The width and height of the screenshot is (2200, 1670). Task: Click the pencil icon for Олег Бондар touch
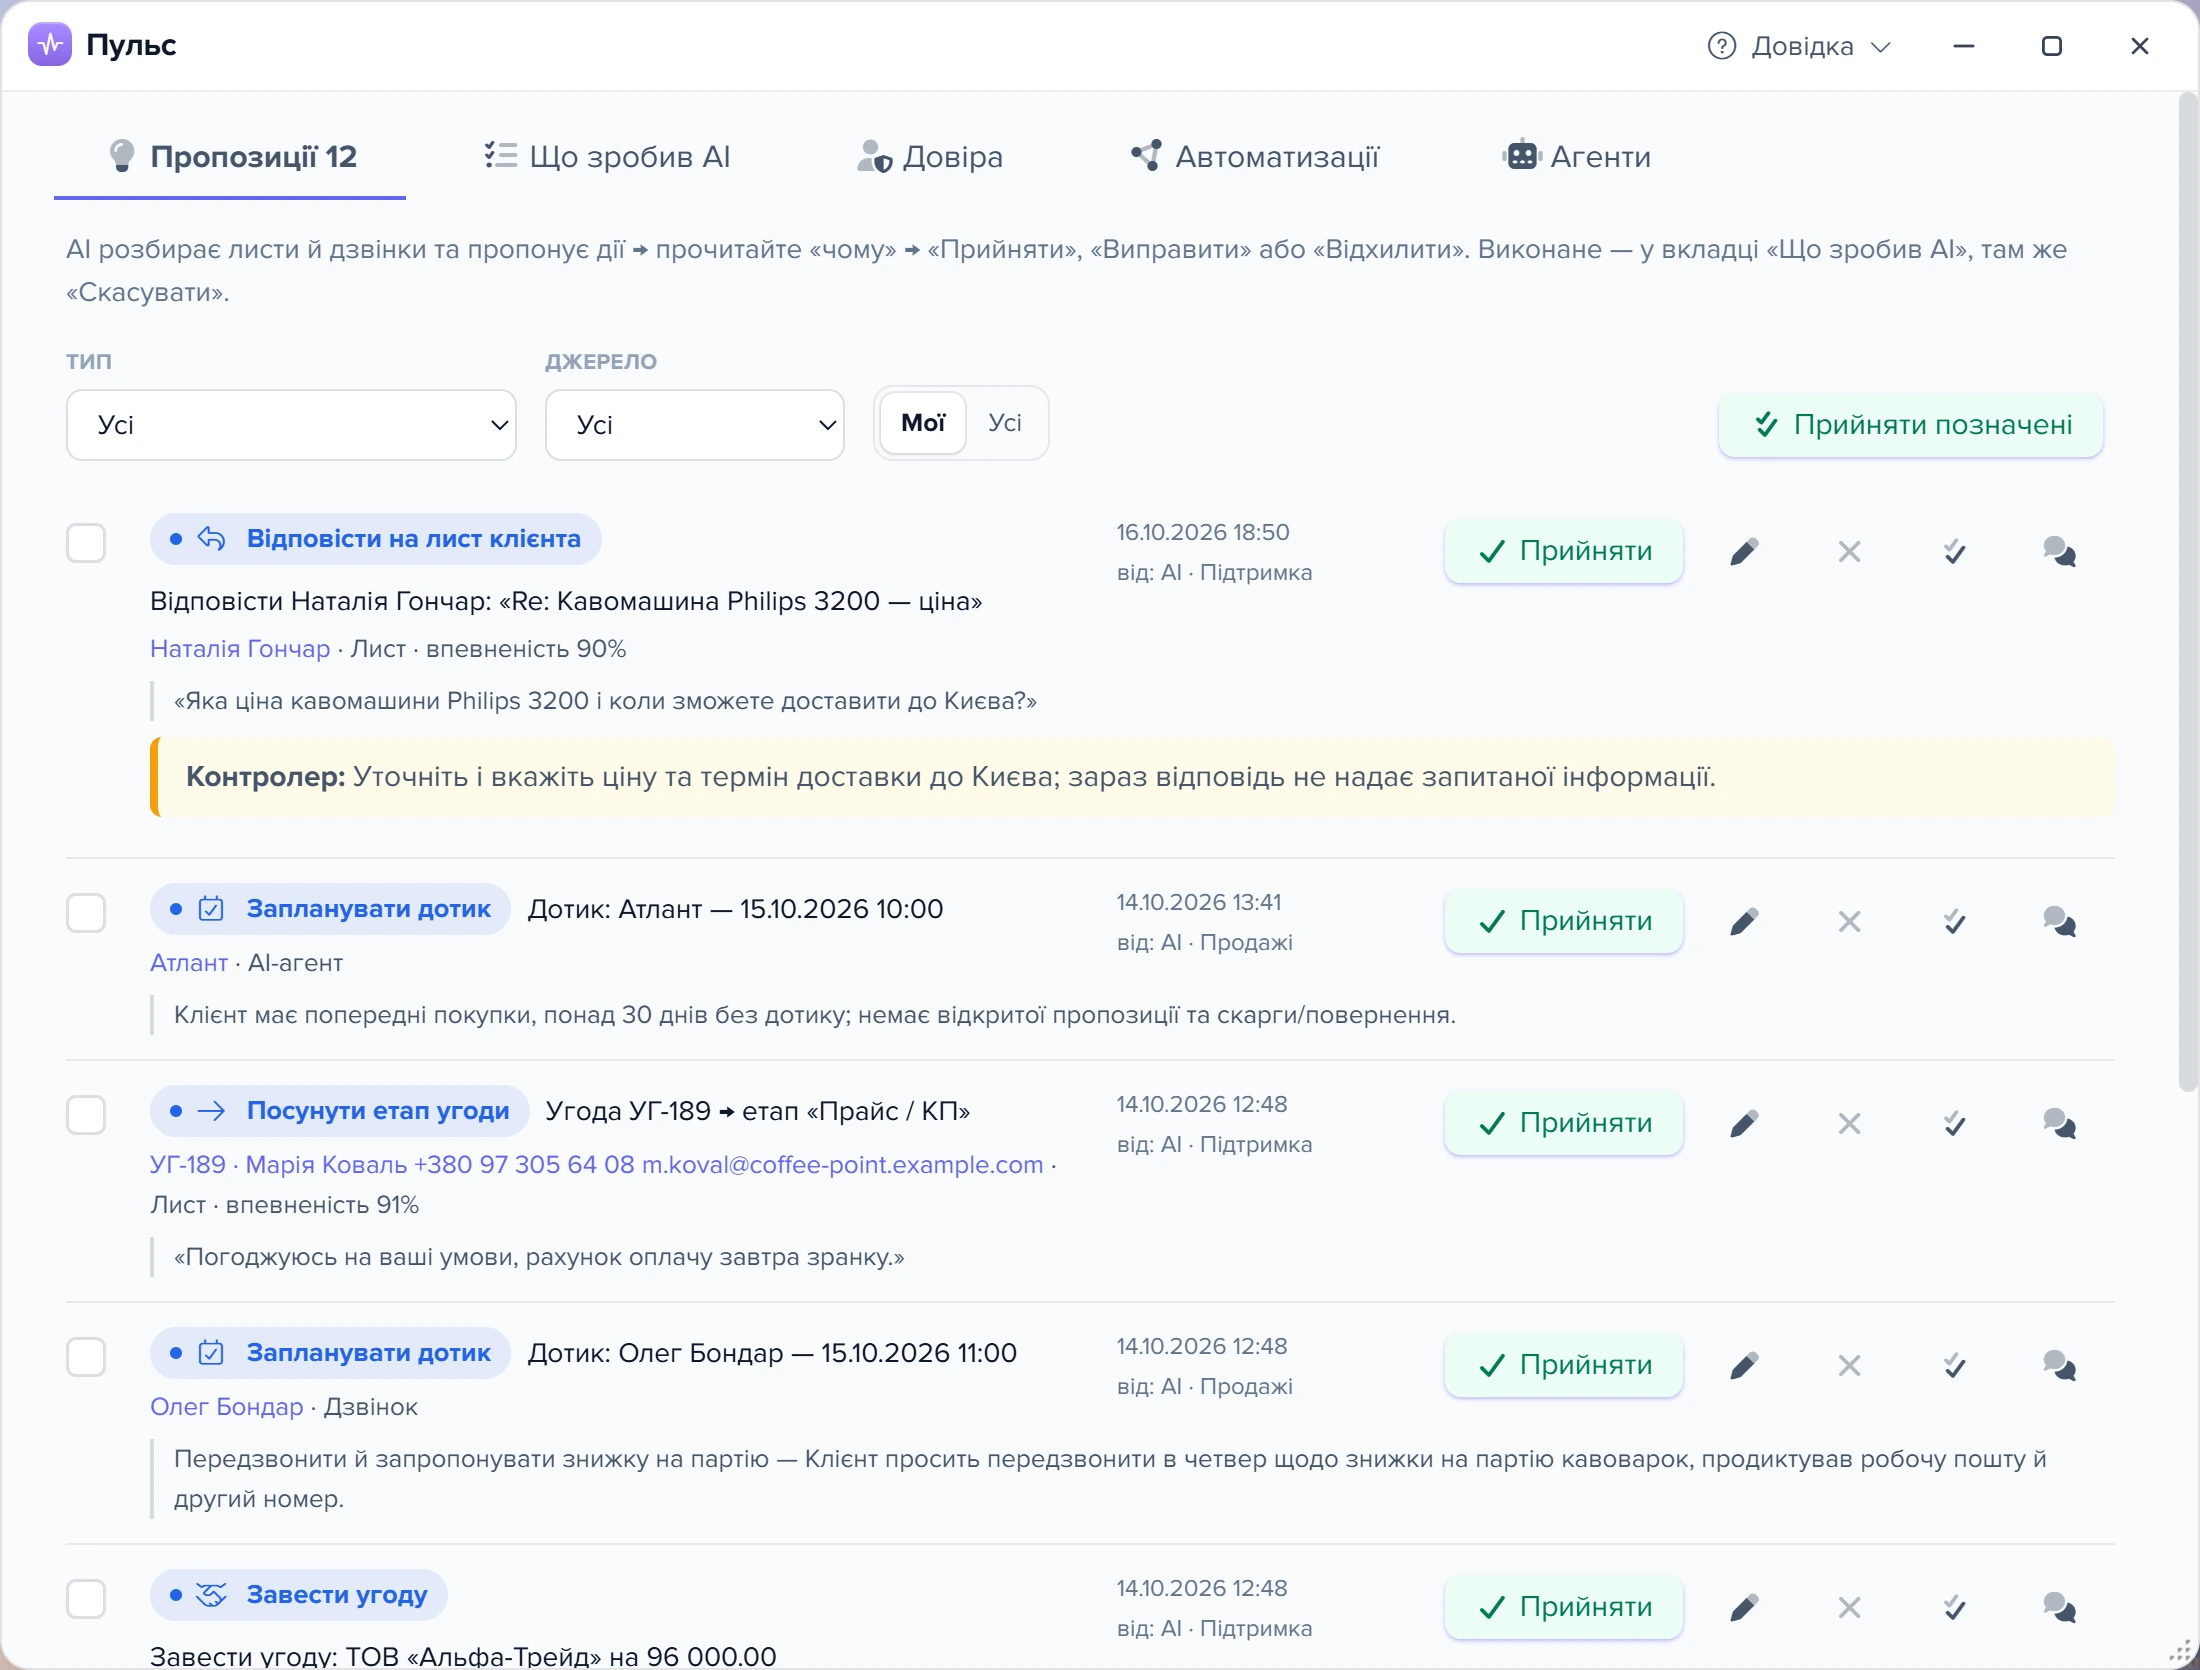(x=1744, y=1366)
